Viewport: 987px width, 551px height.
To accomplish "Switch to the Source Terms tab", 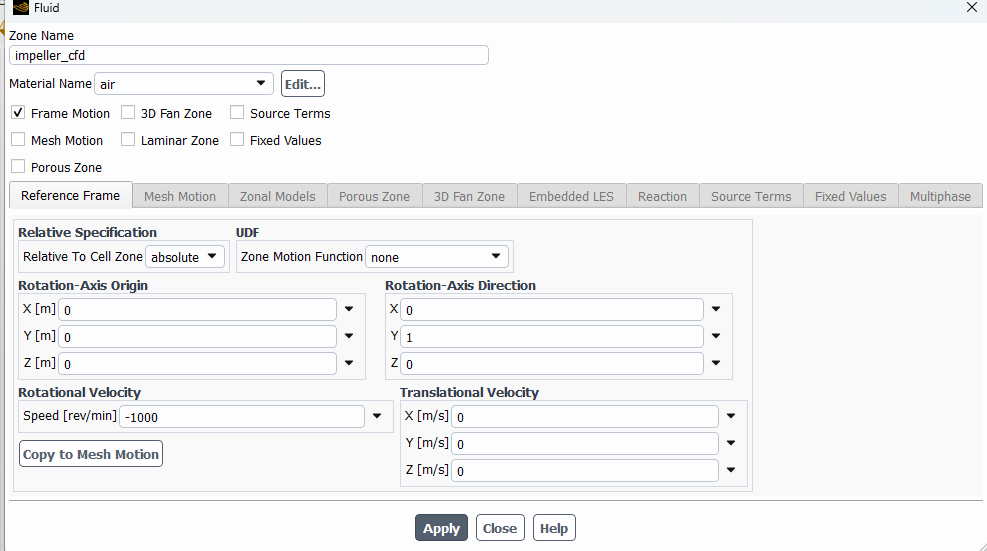I will click(750, 196).
